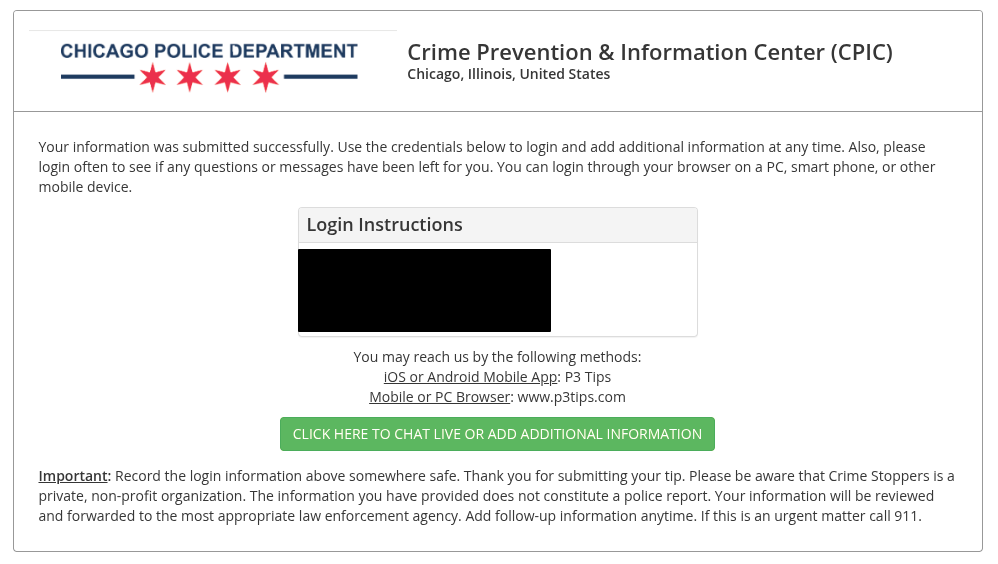Click the P3 Tips app name text

coord(588,377)
